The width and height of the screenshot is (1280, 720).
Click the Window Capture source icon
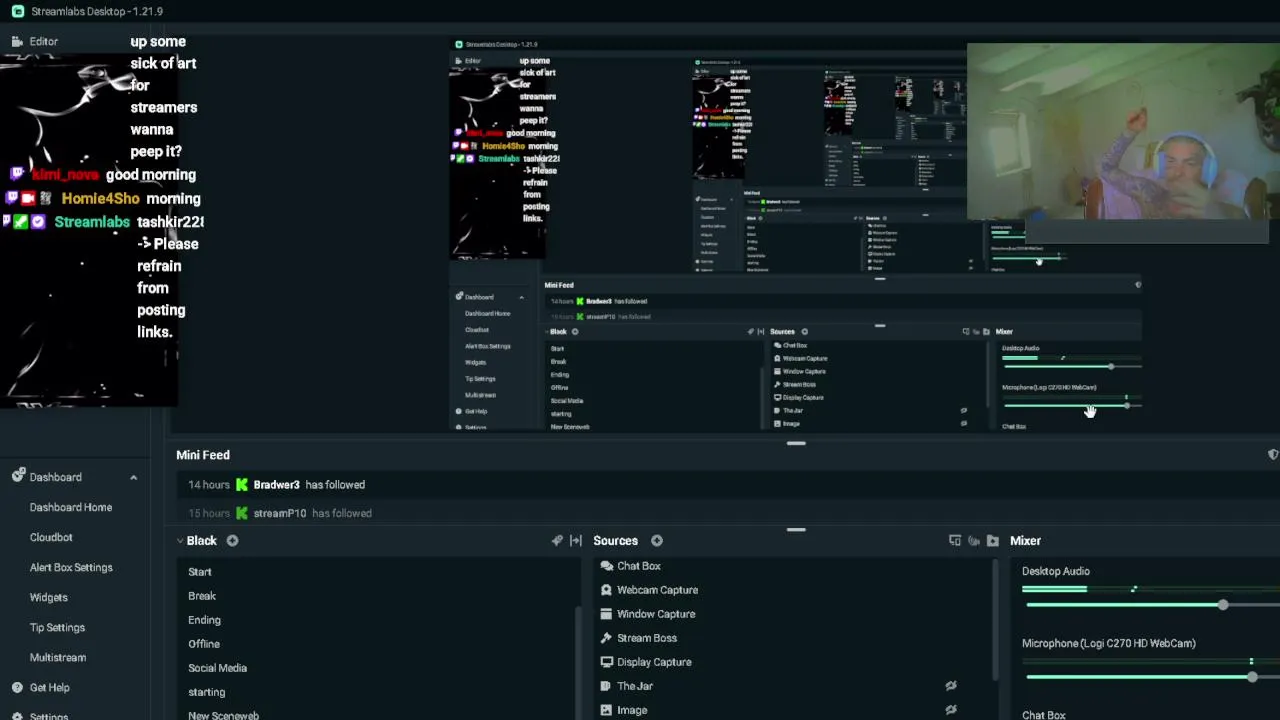coord(606,614)
